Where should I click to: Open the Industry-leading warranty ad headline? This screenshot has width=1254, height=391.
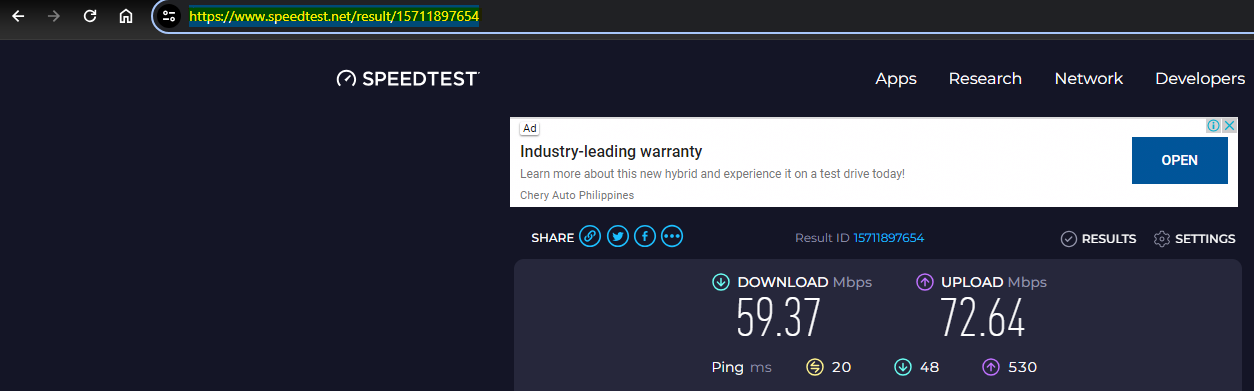click(611, 152)
